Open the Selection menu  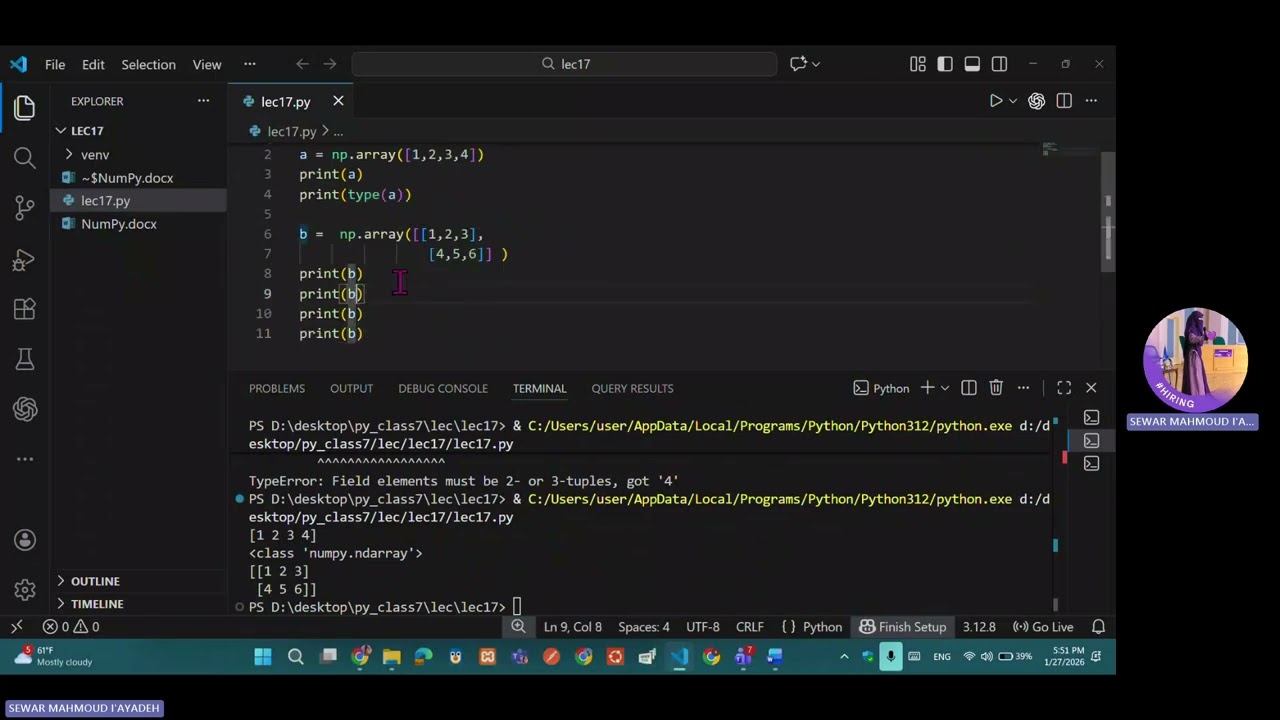(x=148, y=64)
